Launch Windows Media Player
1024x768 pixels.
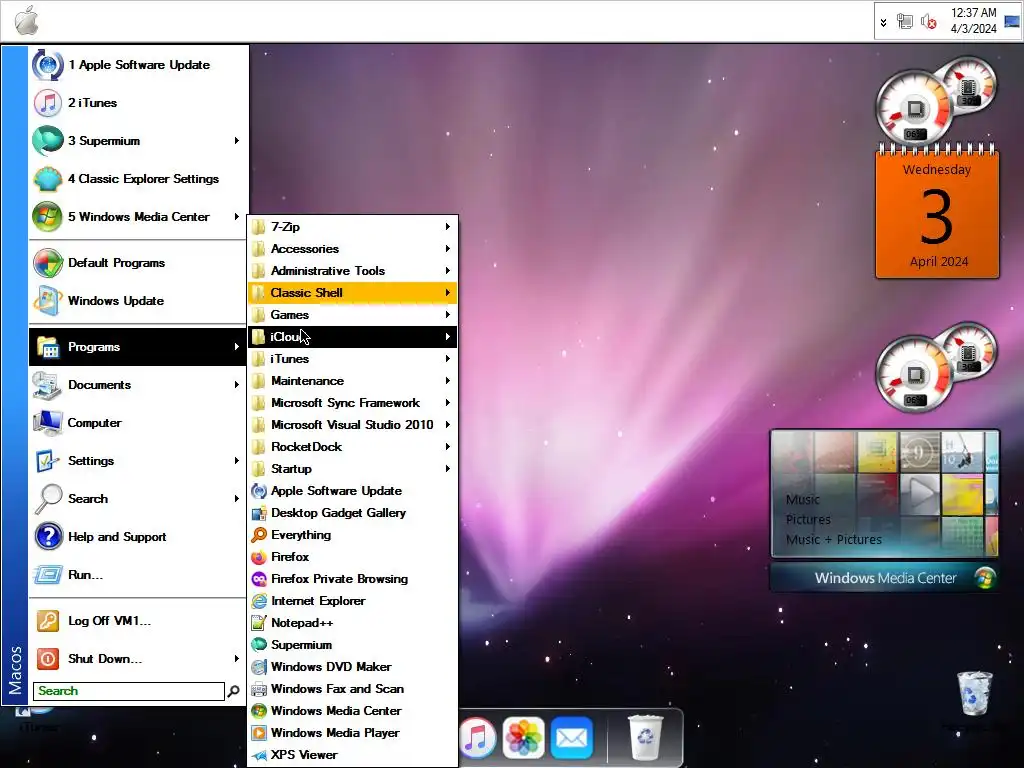353,733
